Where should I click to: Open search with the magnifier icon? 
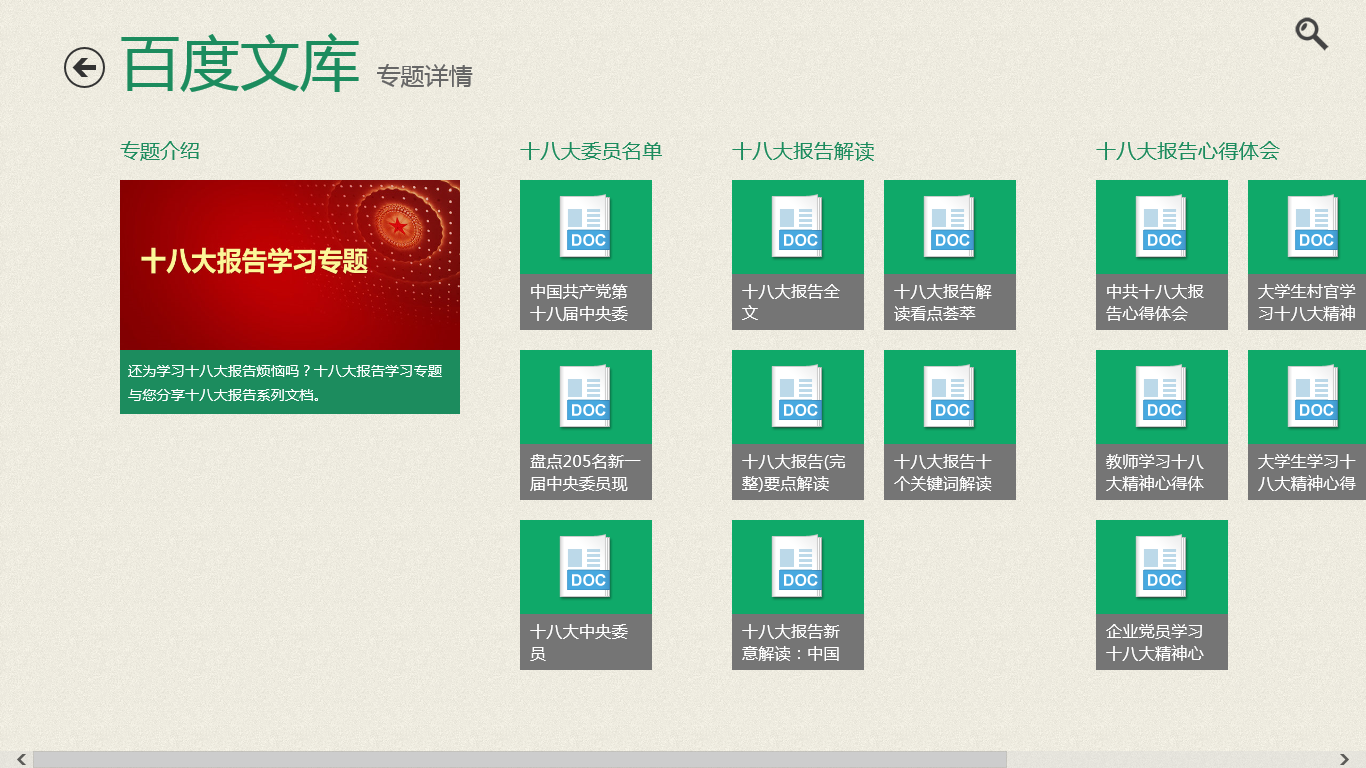(1311, 34)
